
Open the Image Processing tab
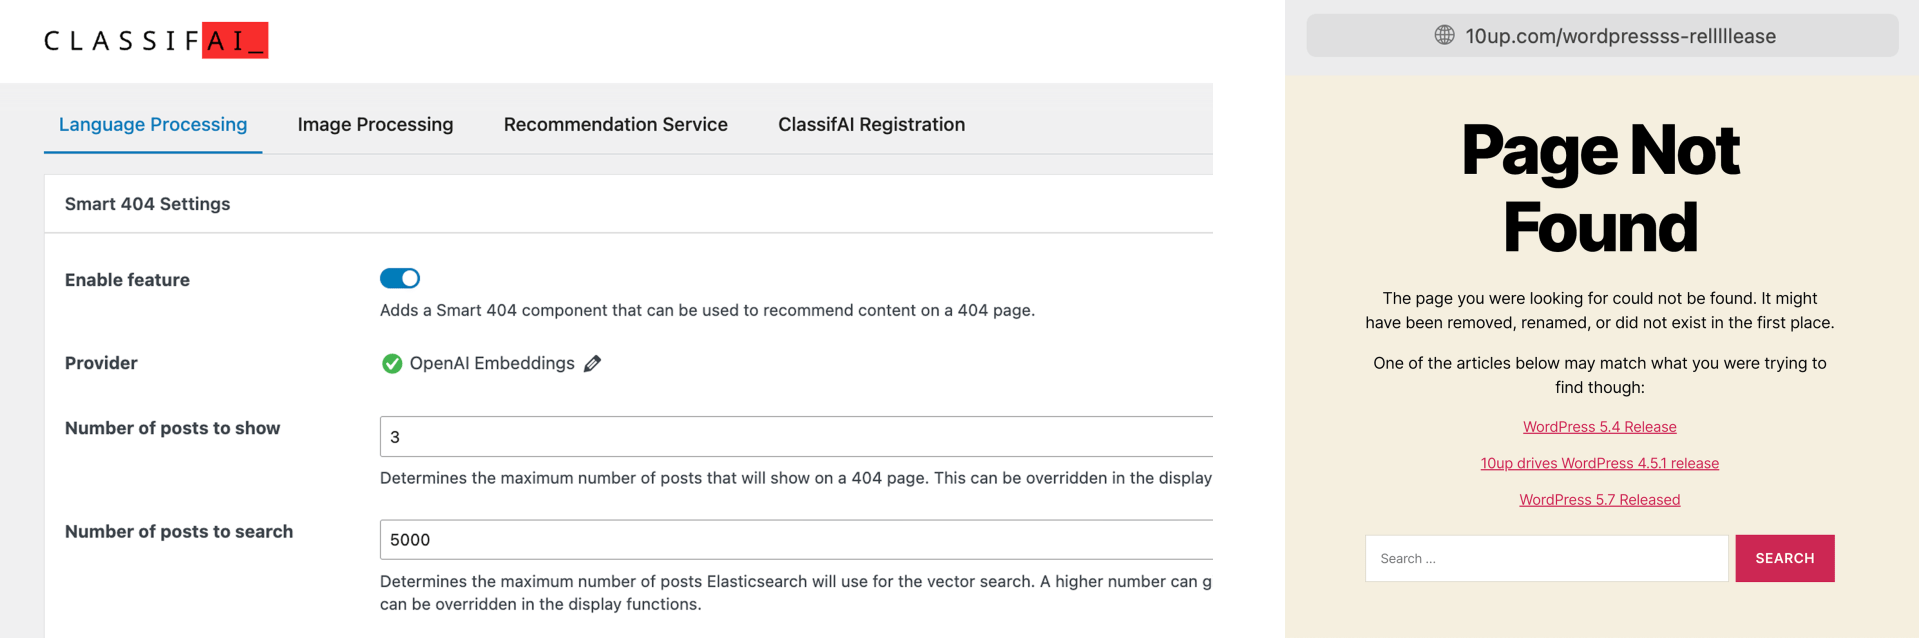click(x=375, y=124)
